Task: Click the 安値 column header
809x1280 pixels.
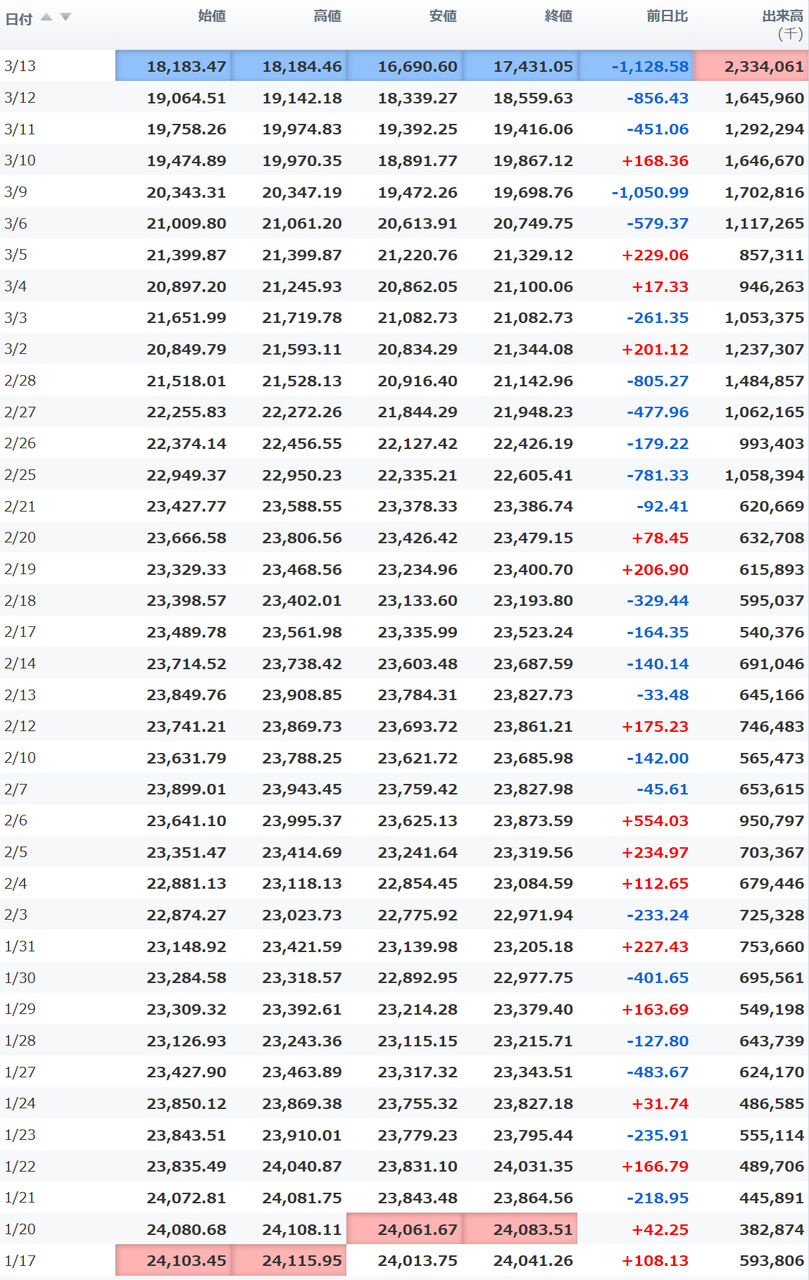Action: coord(443,16)
